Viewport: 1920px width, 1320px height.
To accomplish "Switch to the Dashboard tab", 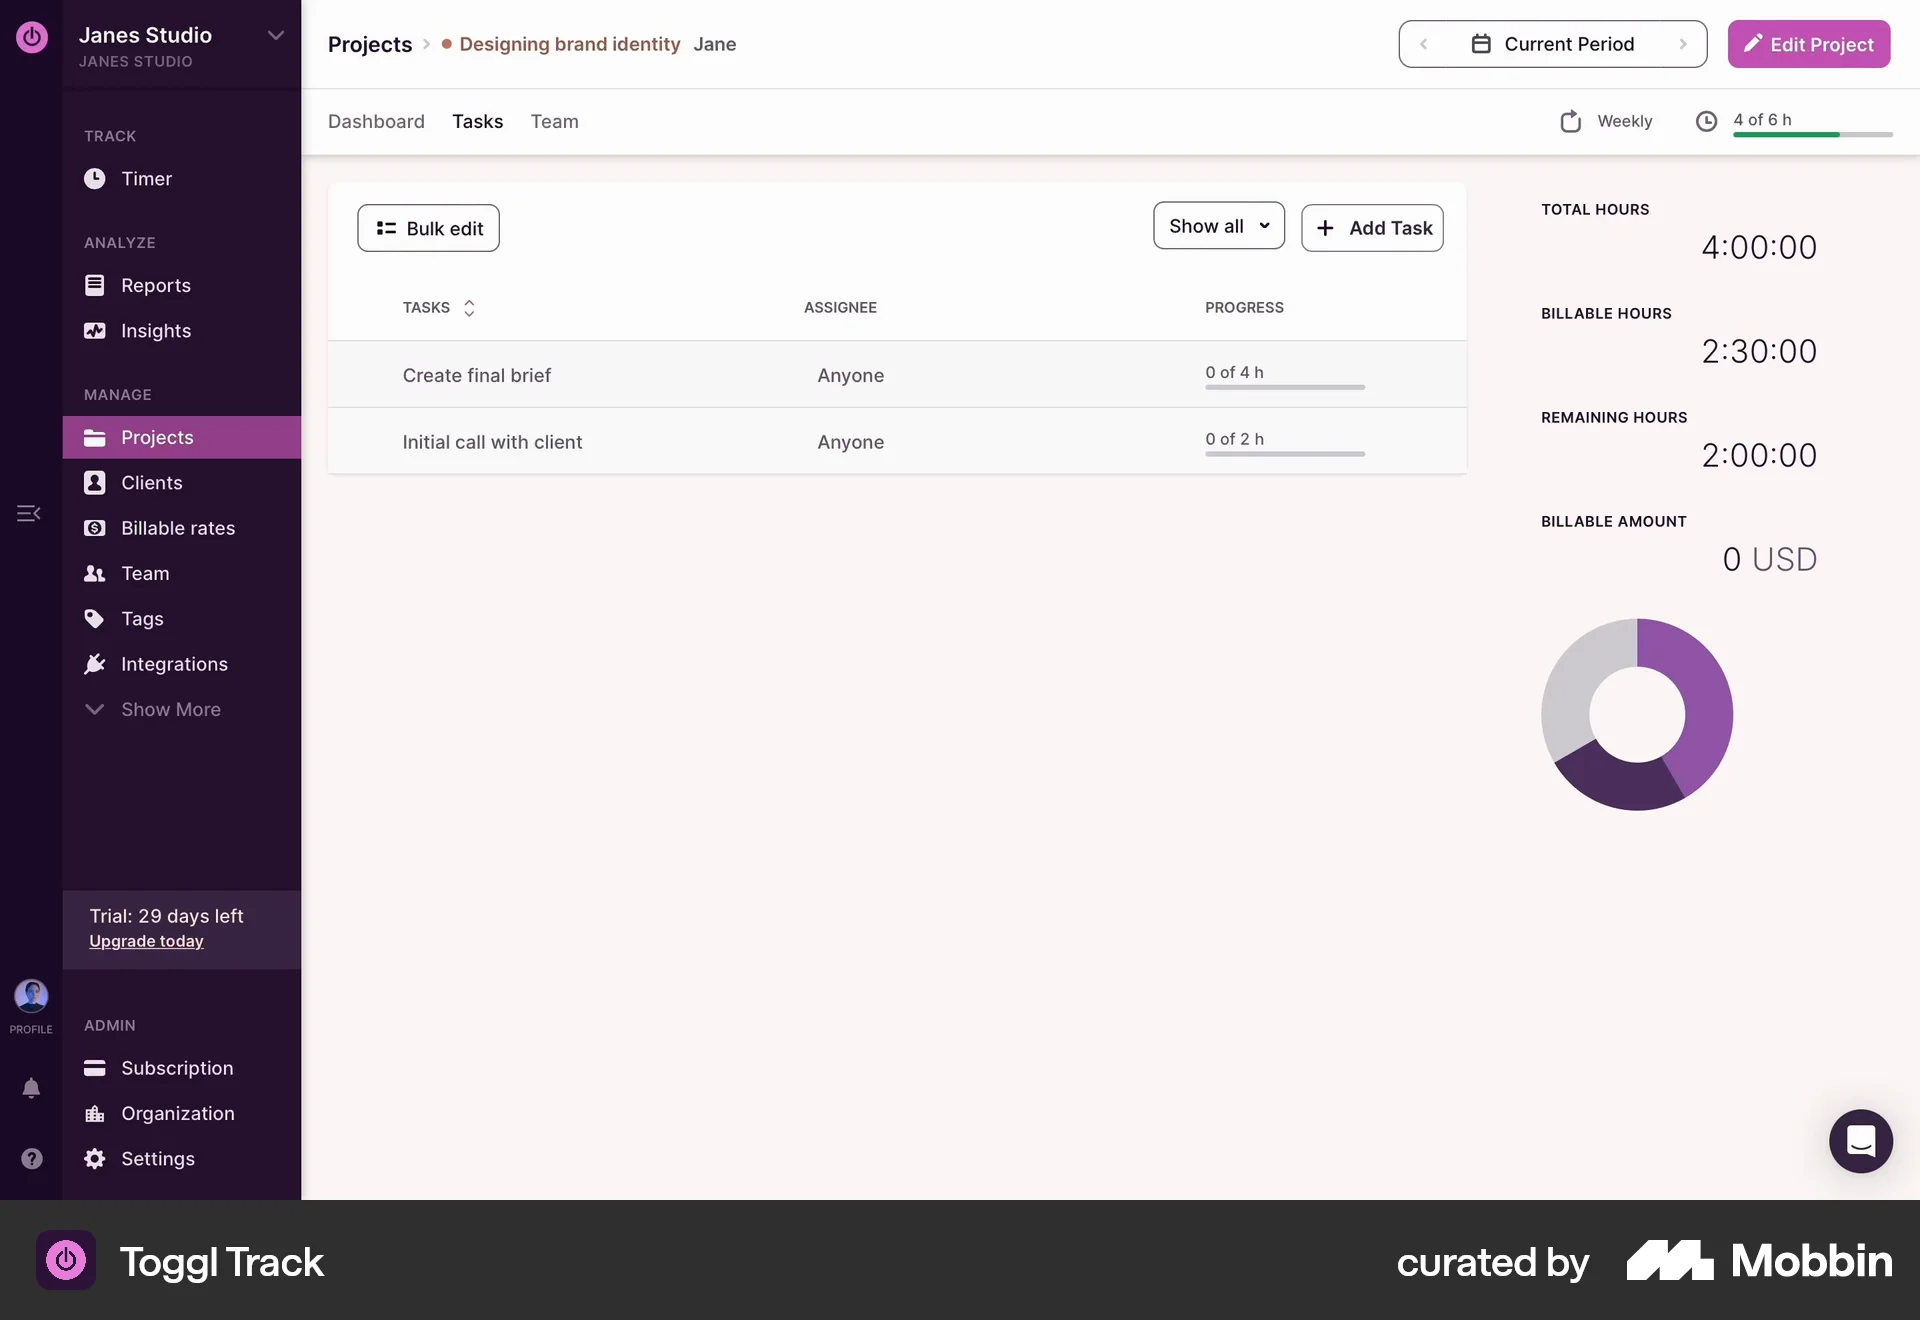I will click(376, 121).
